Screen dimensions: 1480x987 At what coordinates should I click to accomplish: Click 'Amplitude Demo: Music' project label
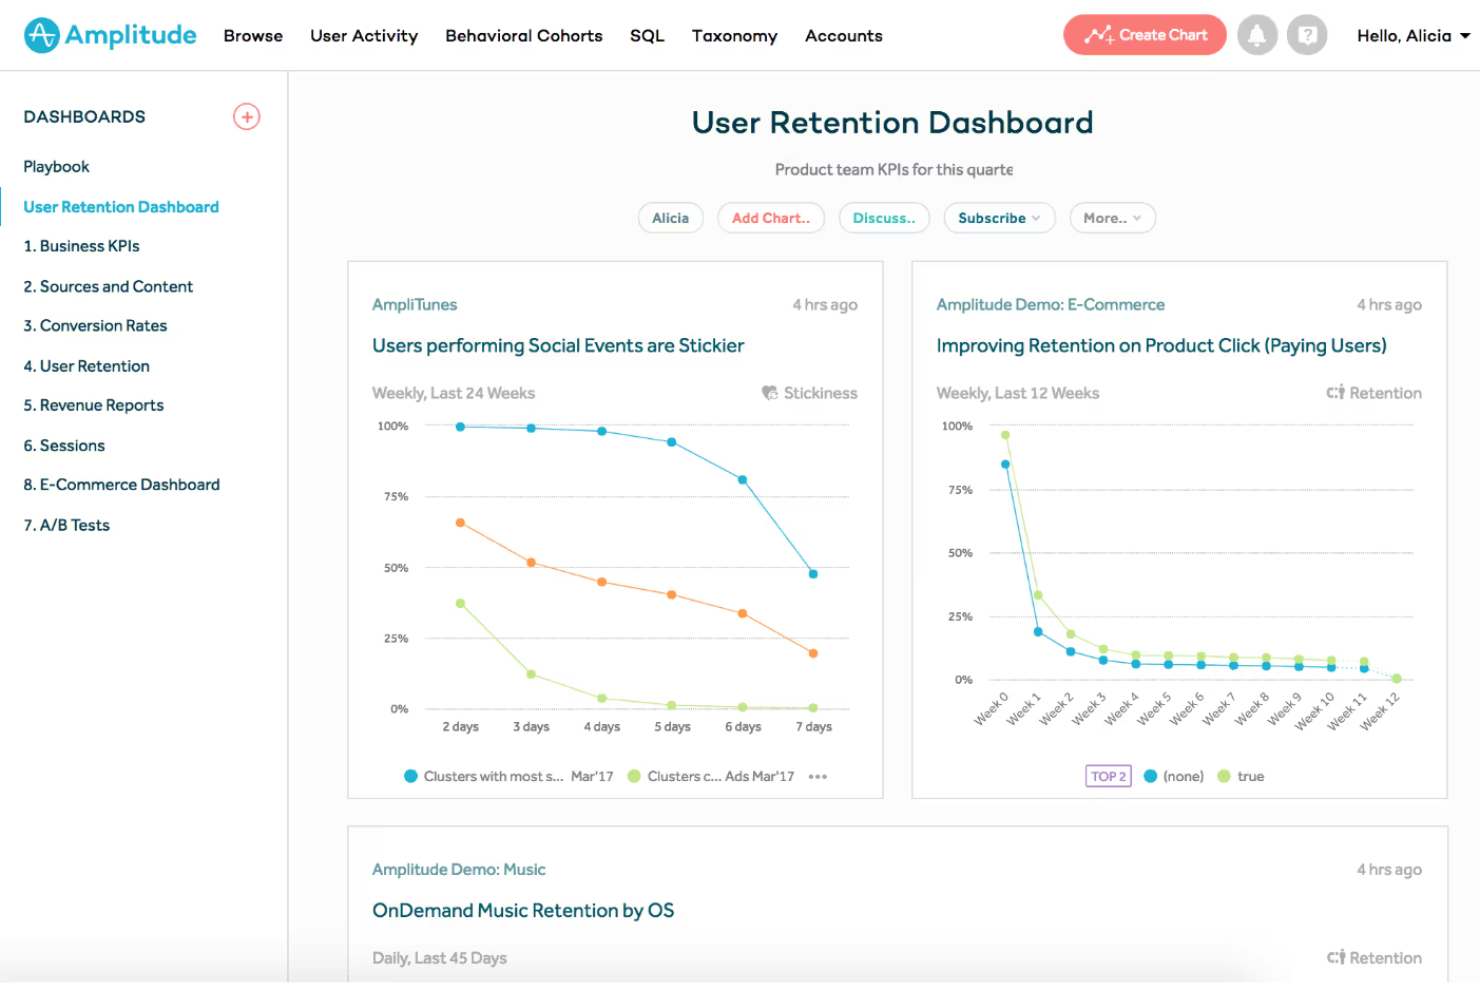(x=459, y=870)
